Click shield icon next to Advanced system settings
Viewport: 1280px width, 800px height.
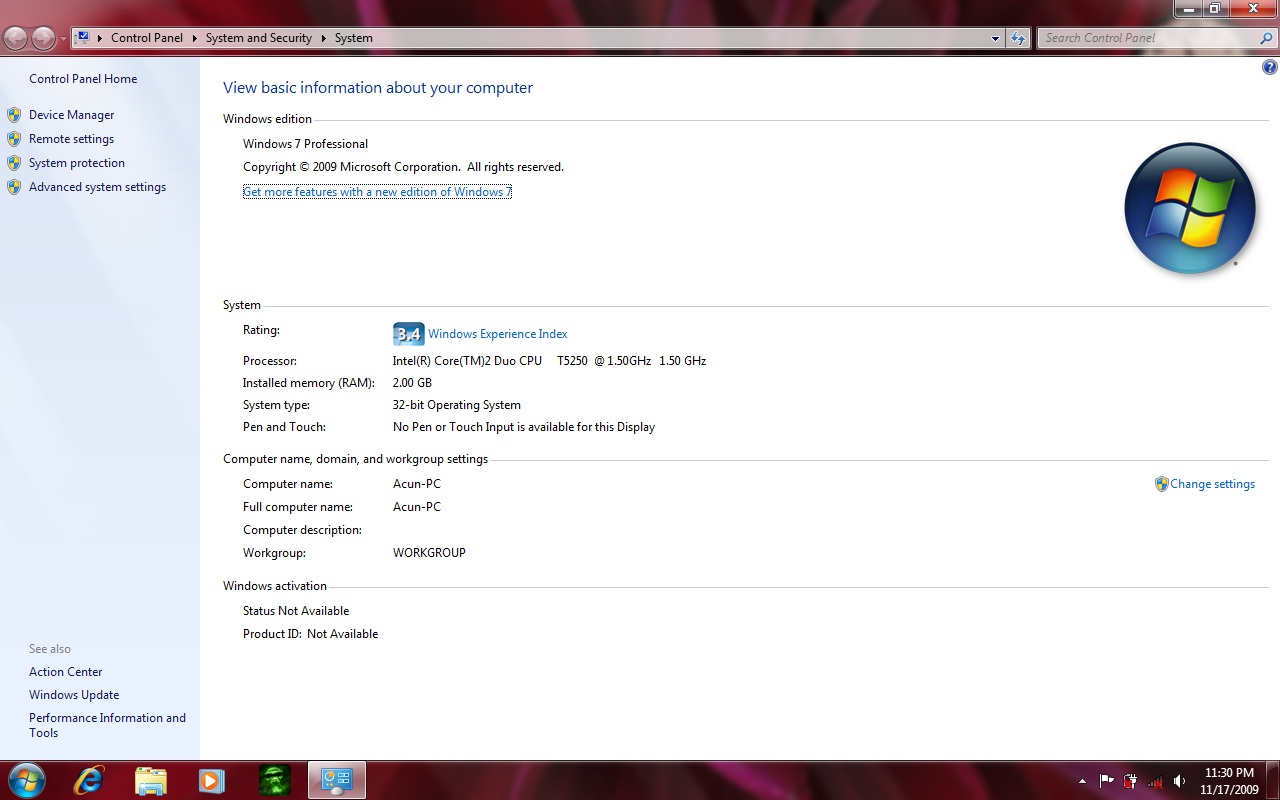[14, 187]
